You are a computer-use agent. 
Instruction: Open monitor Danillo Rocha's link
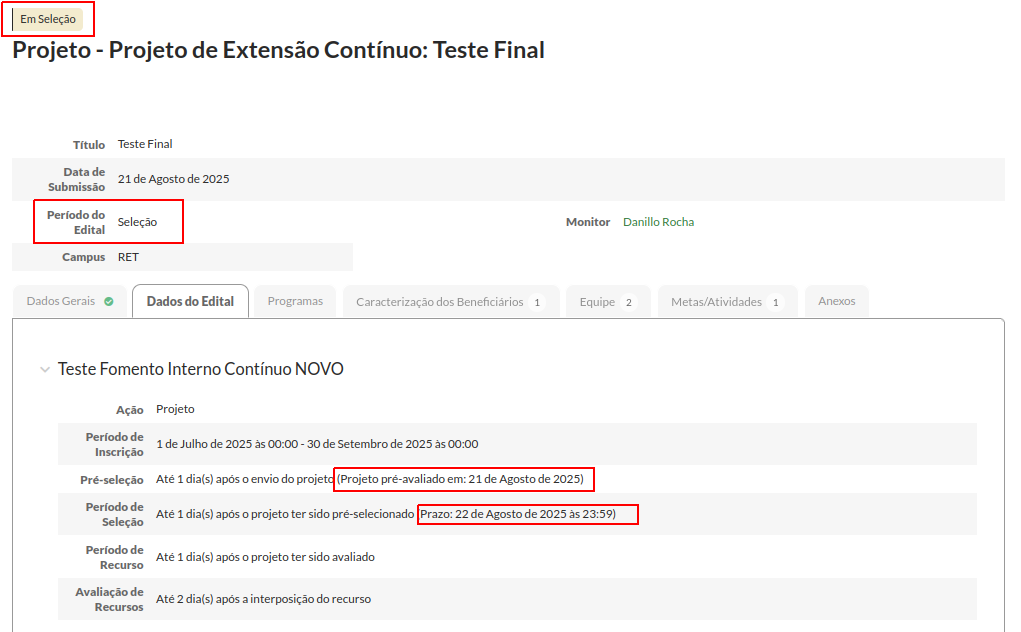click(x=658, y=222)
